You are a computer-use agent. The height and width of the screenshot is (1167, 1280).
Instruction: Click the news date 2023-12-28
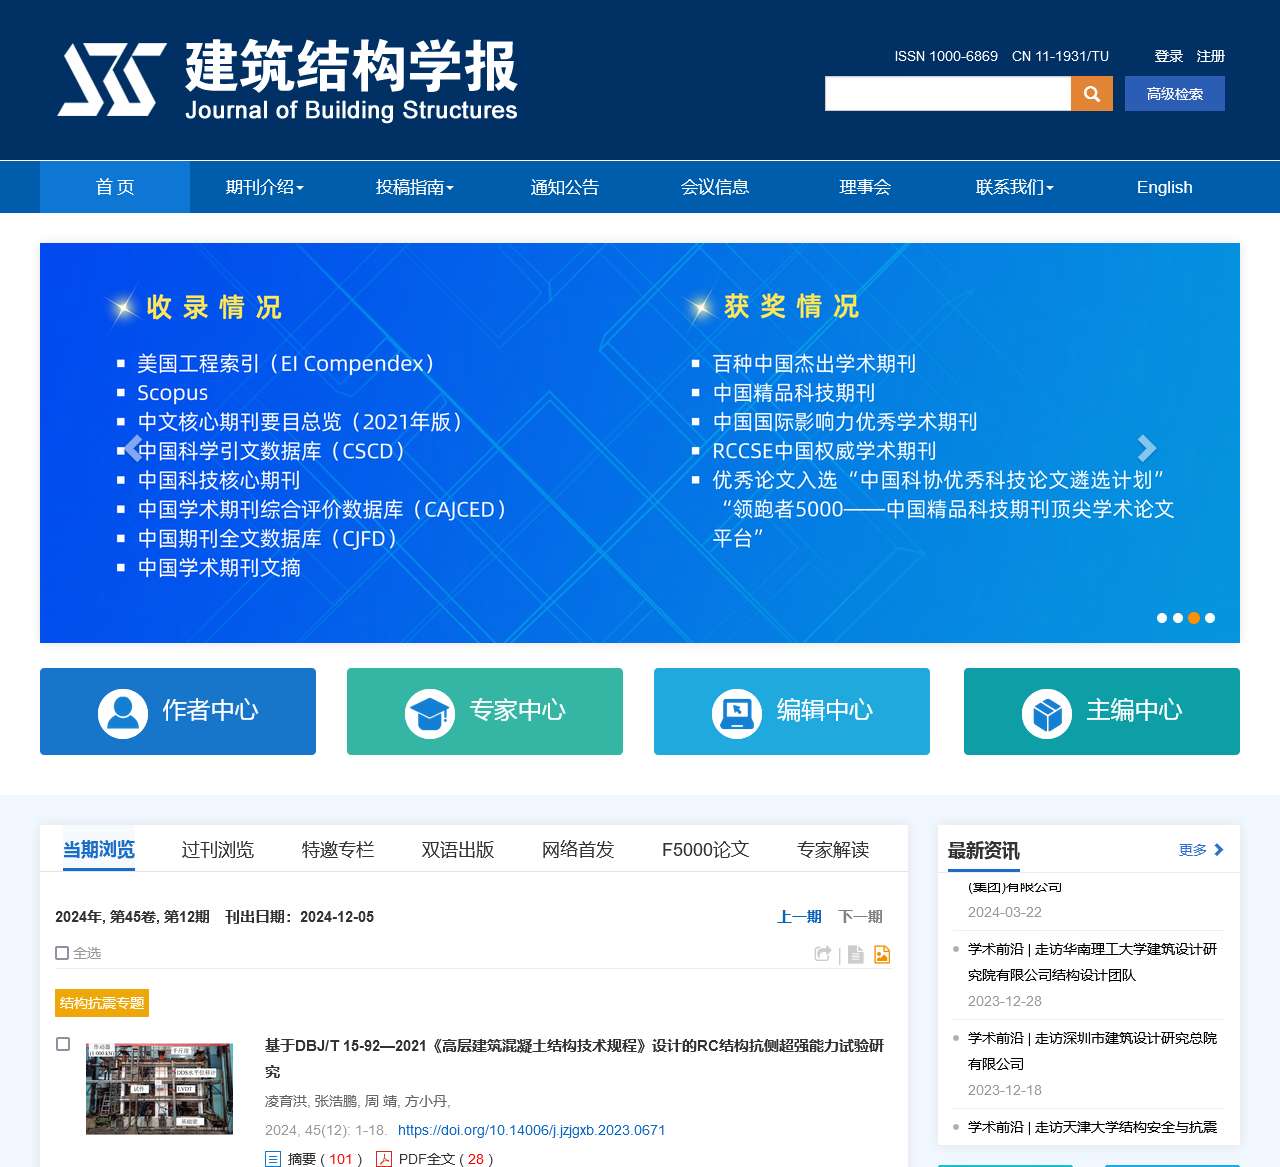click(x=1005, y=1001)
